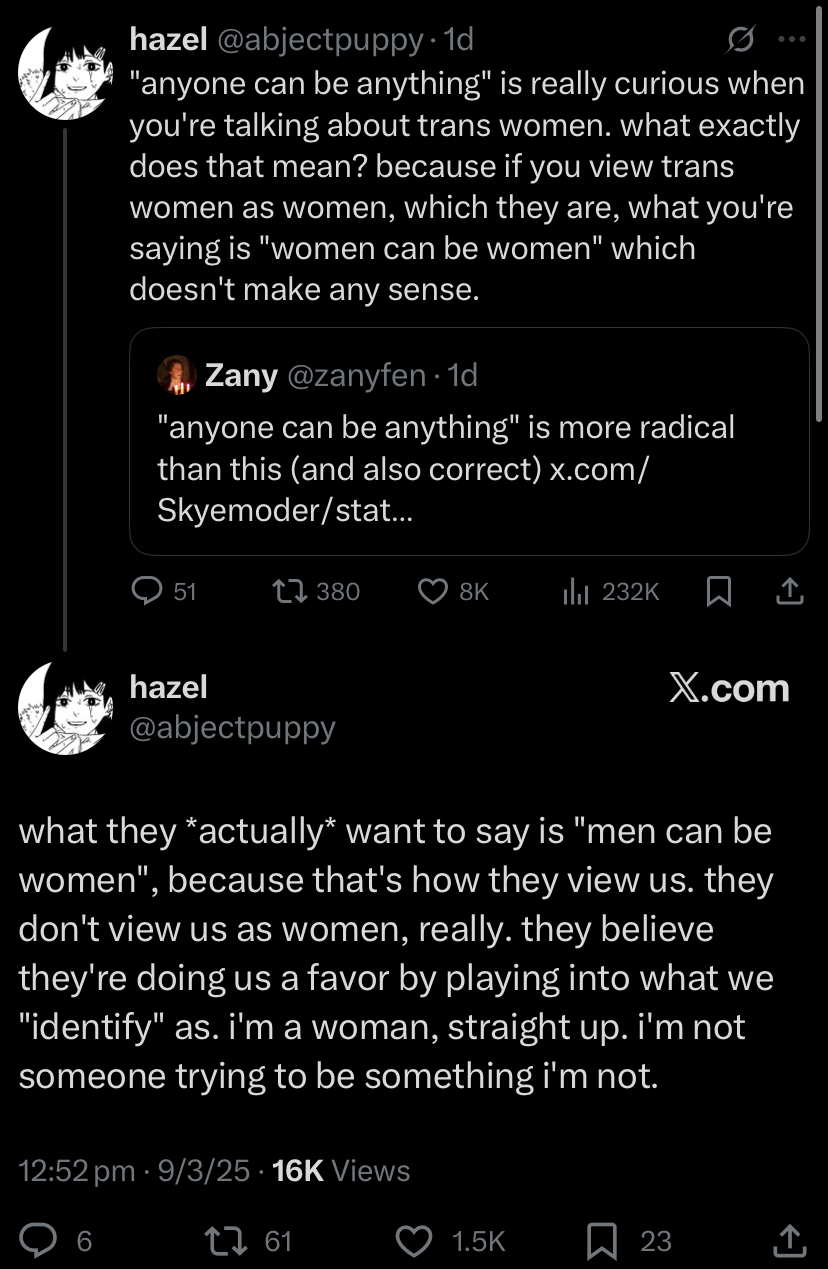Repost the first tweet with 380 reposts
Viewport: 828px width, 1269px height.
click(x=289, y=592)
